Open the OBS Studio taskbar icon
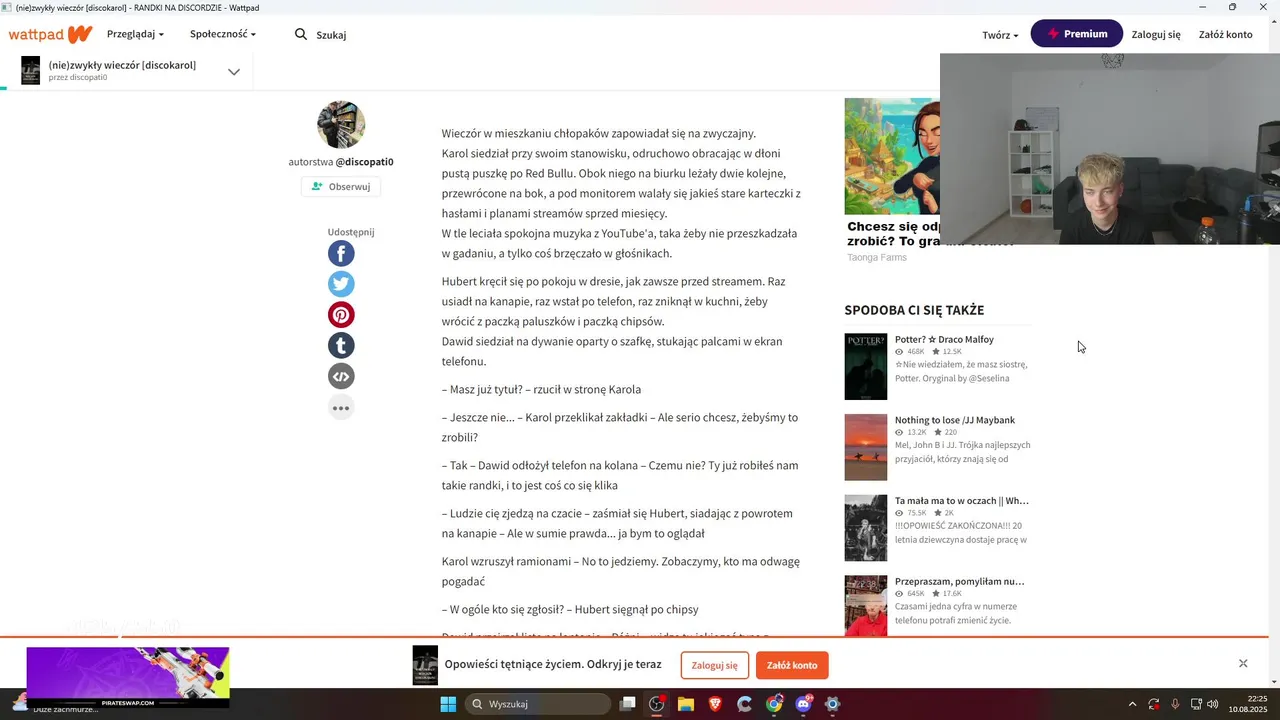This screenshot has height=720, width=1280. [657, 704]
